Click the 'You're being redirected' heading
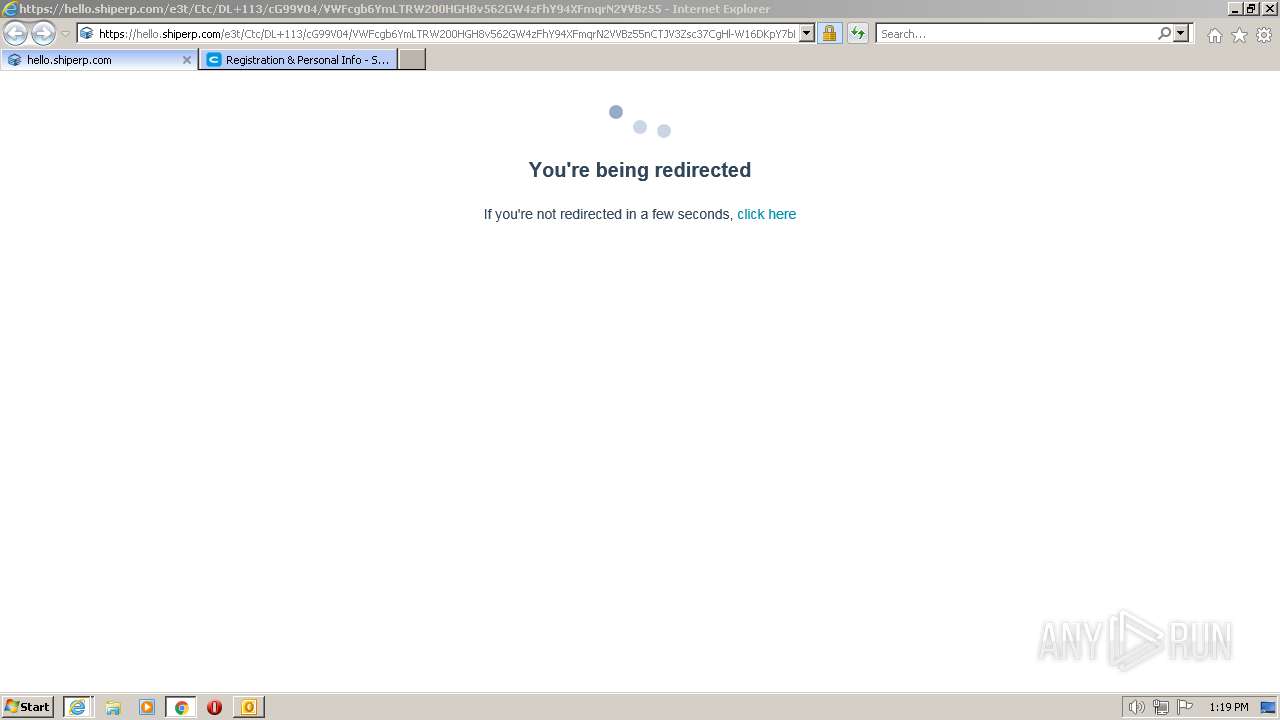The height and width of the screenshot is (720, 1280). 640,170
